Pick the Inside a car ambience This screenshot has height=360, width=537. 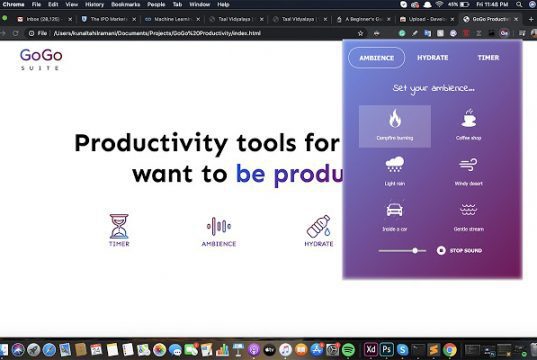pos(395,216)
